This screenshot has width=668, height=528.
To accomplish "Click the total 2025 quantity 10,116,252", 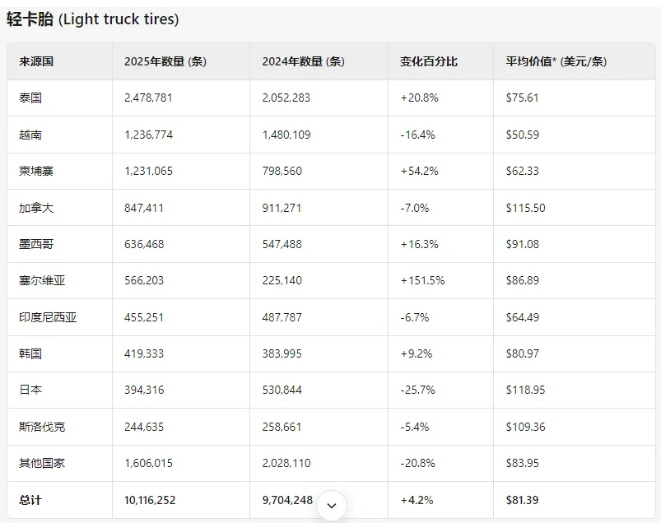I will pos(158,500).
